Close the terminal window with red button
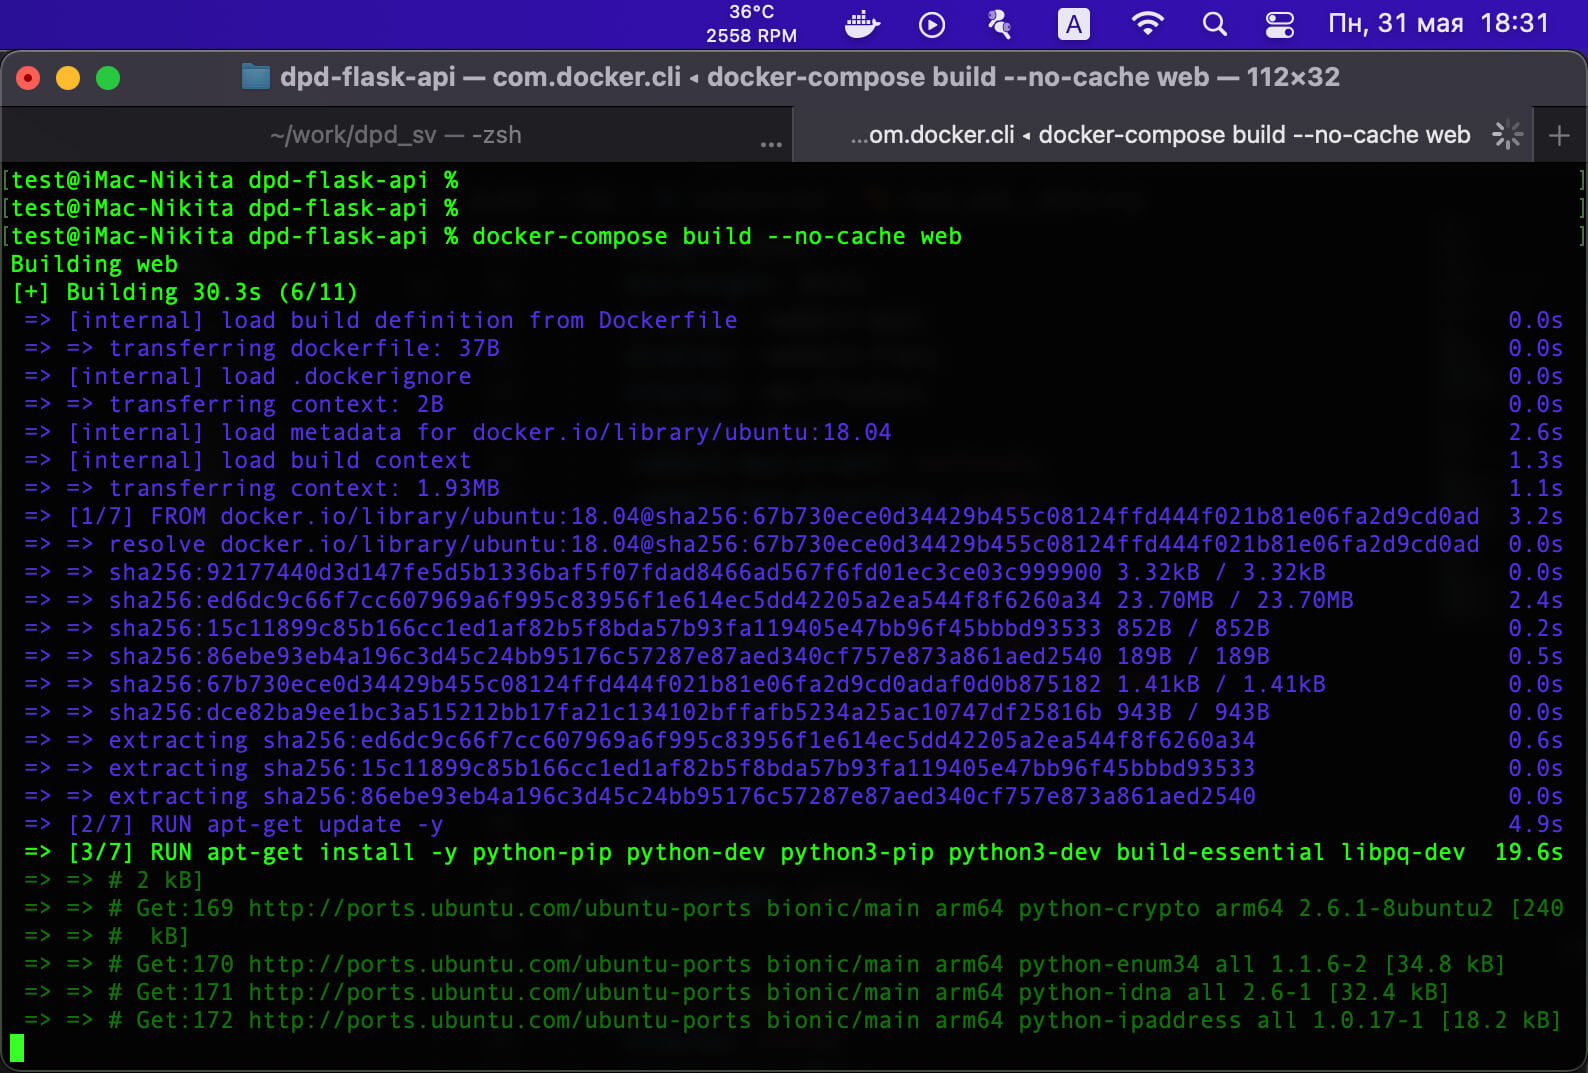The width and height of the screenshot is (1588, 1073). pos(28,78)
